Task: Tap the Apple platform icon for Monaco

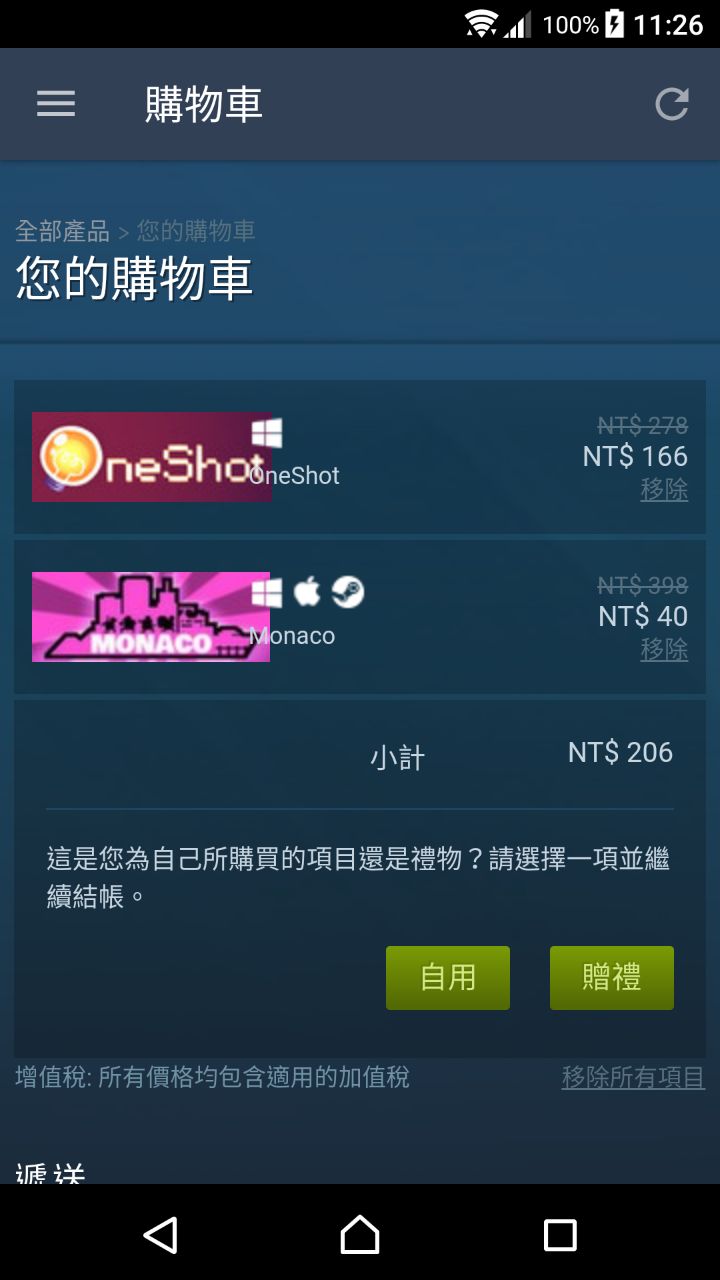Action: coord(307,592)
